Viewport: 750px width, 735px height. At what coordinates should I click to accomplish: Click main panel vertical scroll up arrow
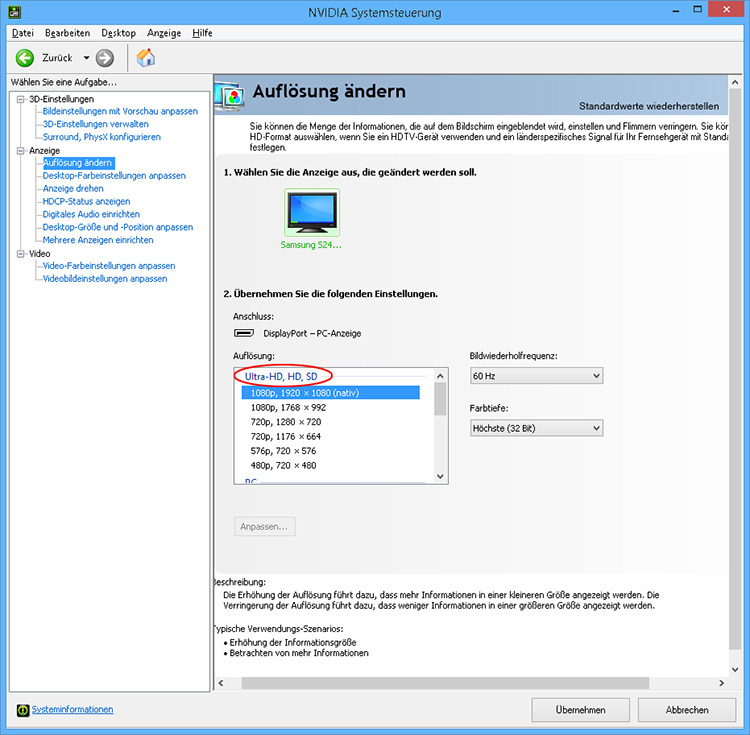click(735, 83)
